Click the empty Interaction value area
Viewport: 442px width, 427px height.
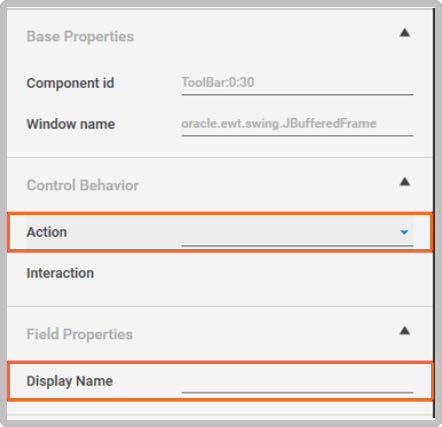pos(297,273)
